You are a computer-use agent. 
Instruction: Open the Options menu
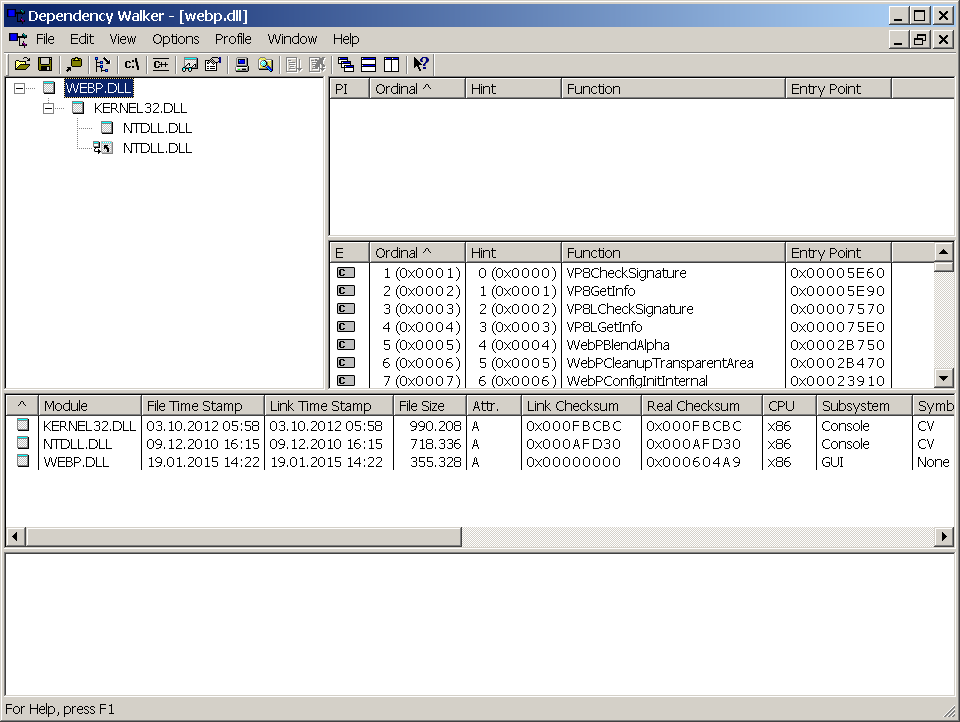point(176,39)
